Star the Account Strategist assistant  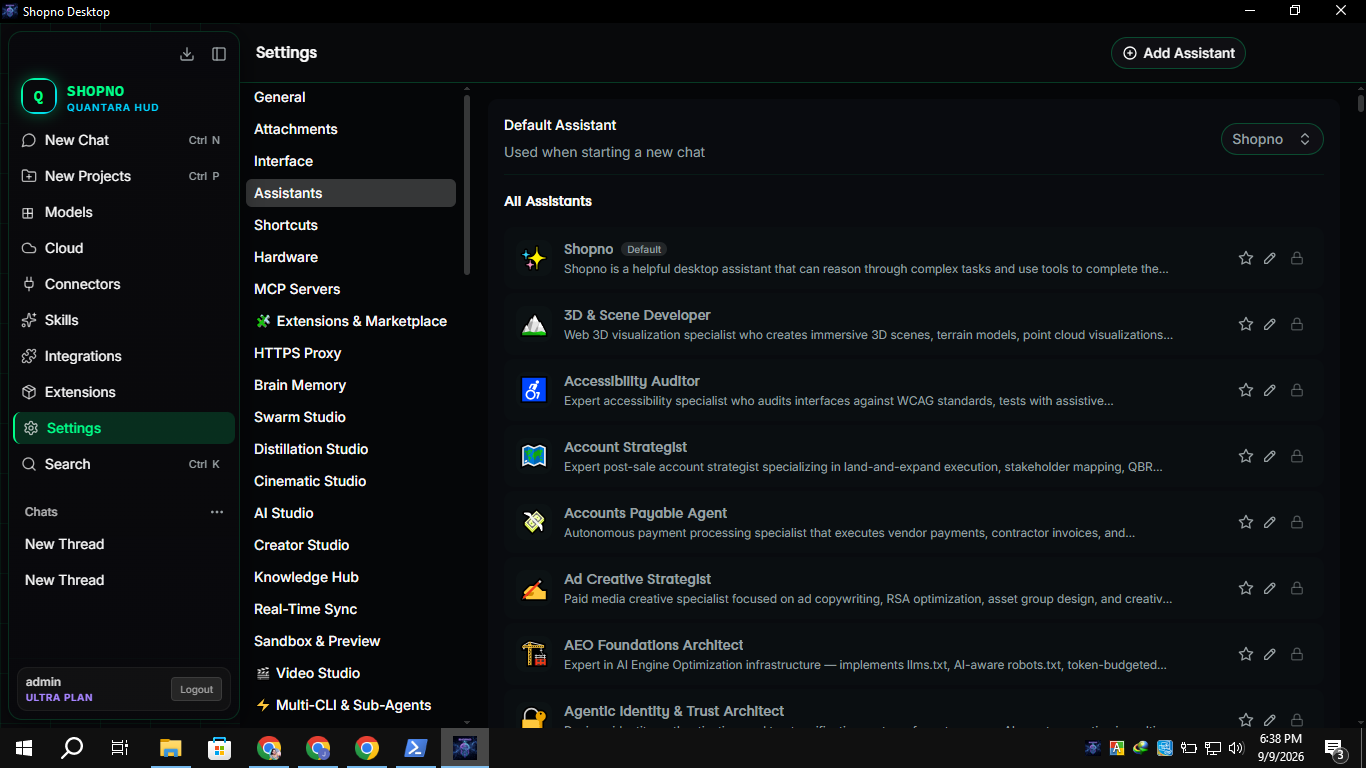point(1246,456)
